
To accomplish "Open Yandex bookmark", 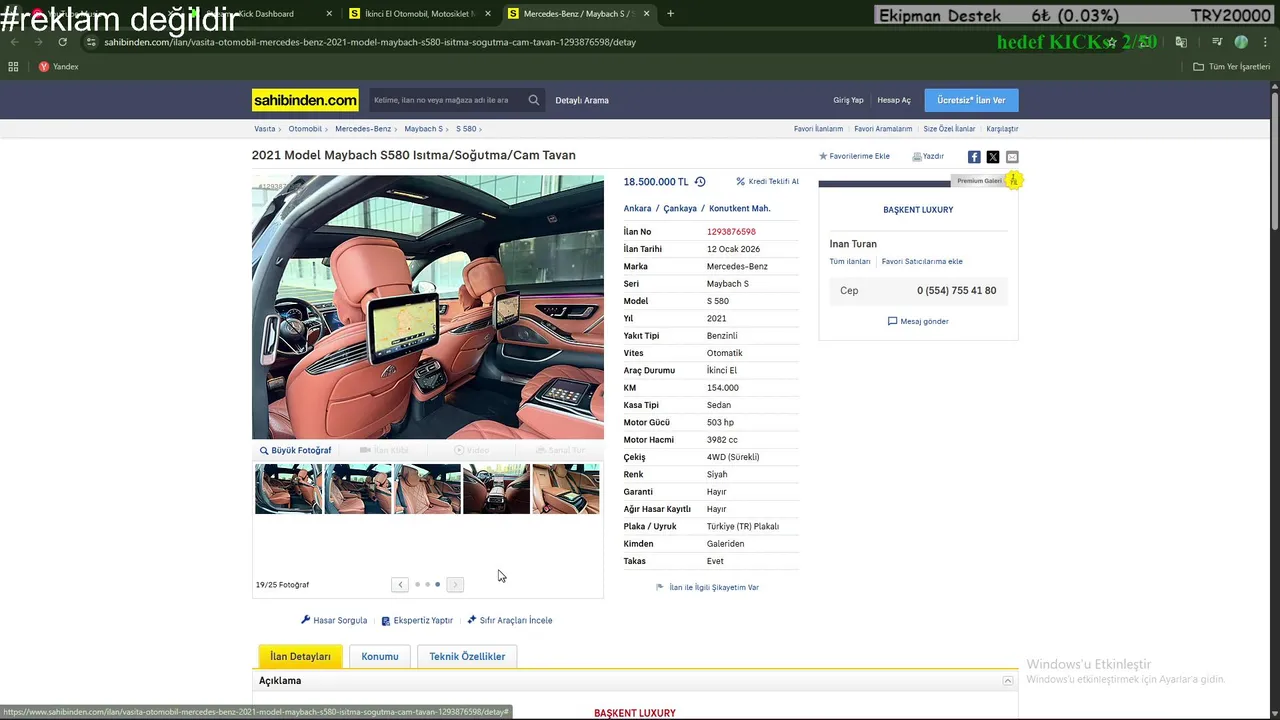I will click(x=58, y=67).
